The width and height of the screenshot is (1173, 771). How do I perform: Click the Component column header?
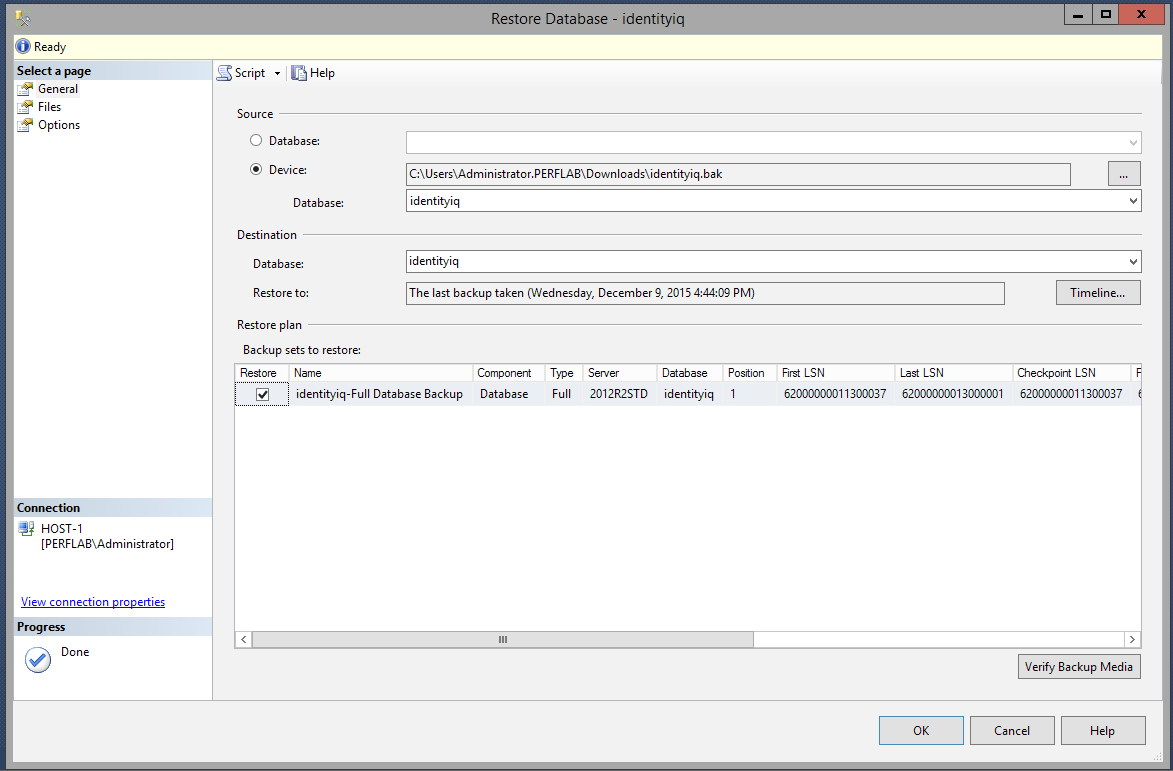point(509,373)
